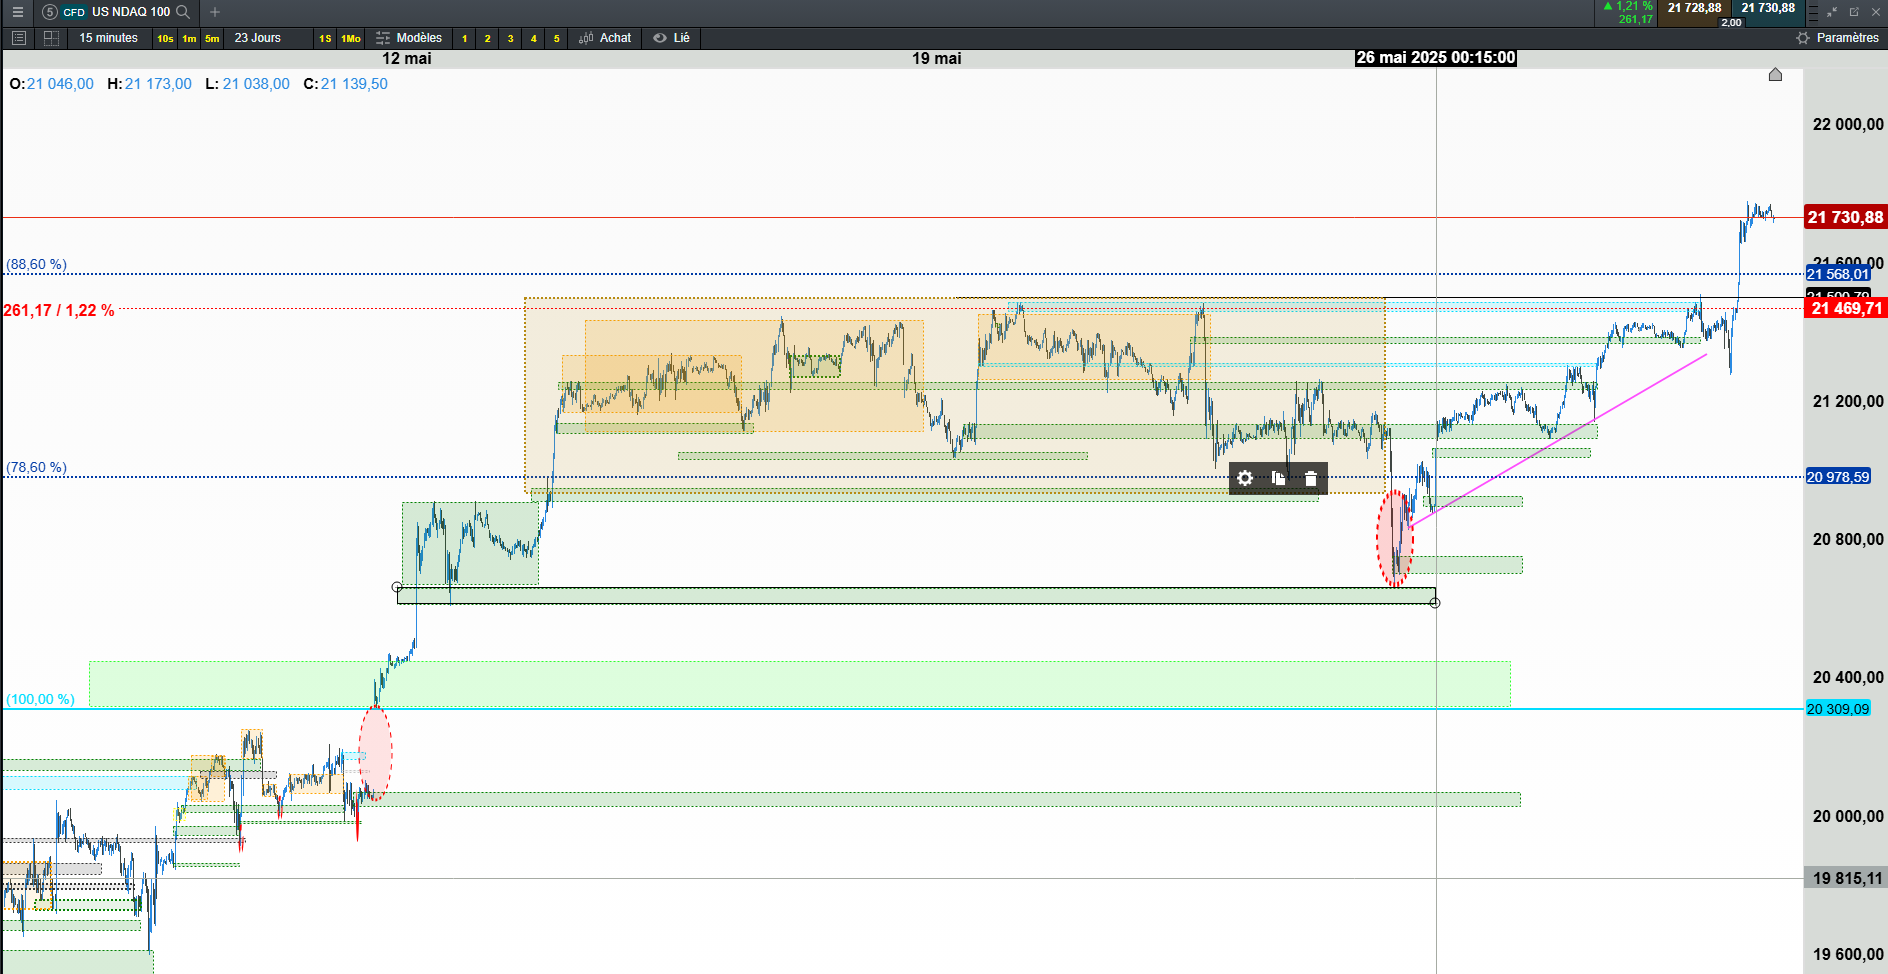Toggle the Lié linked-chart eye option

(x=672, y=38)
